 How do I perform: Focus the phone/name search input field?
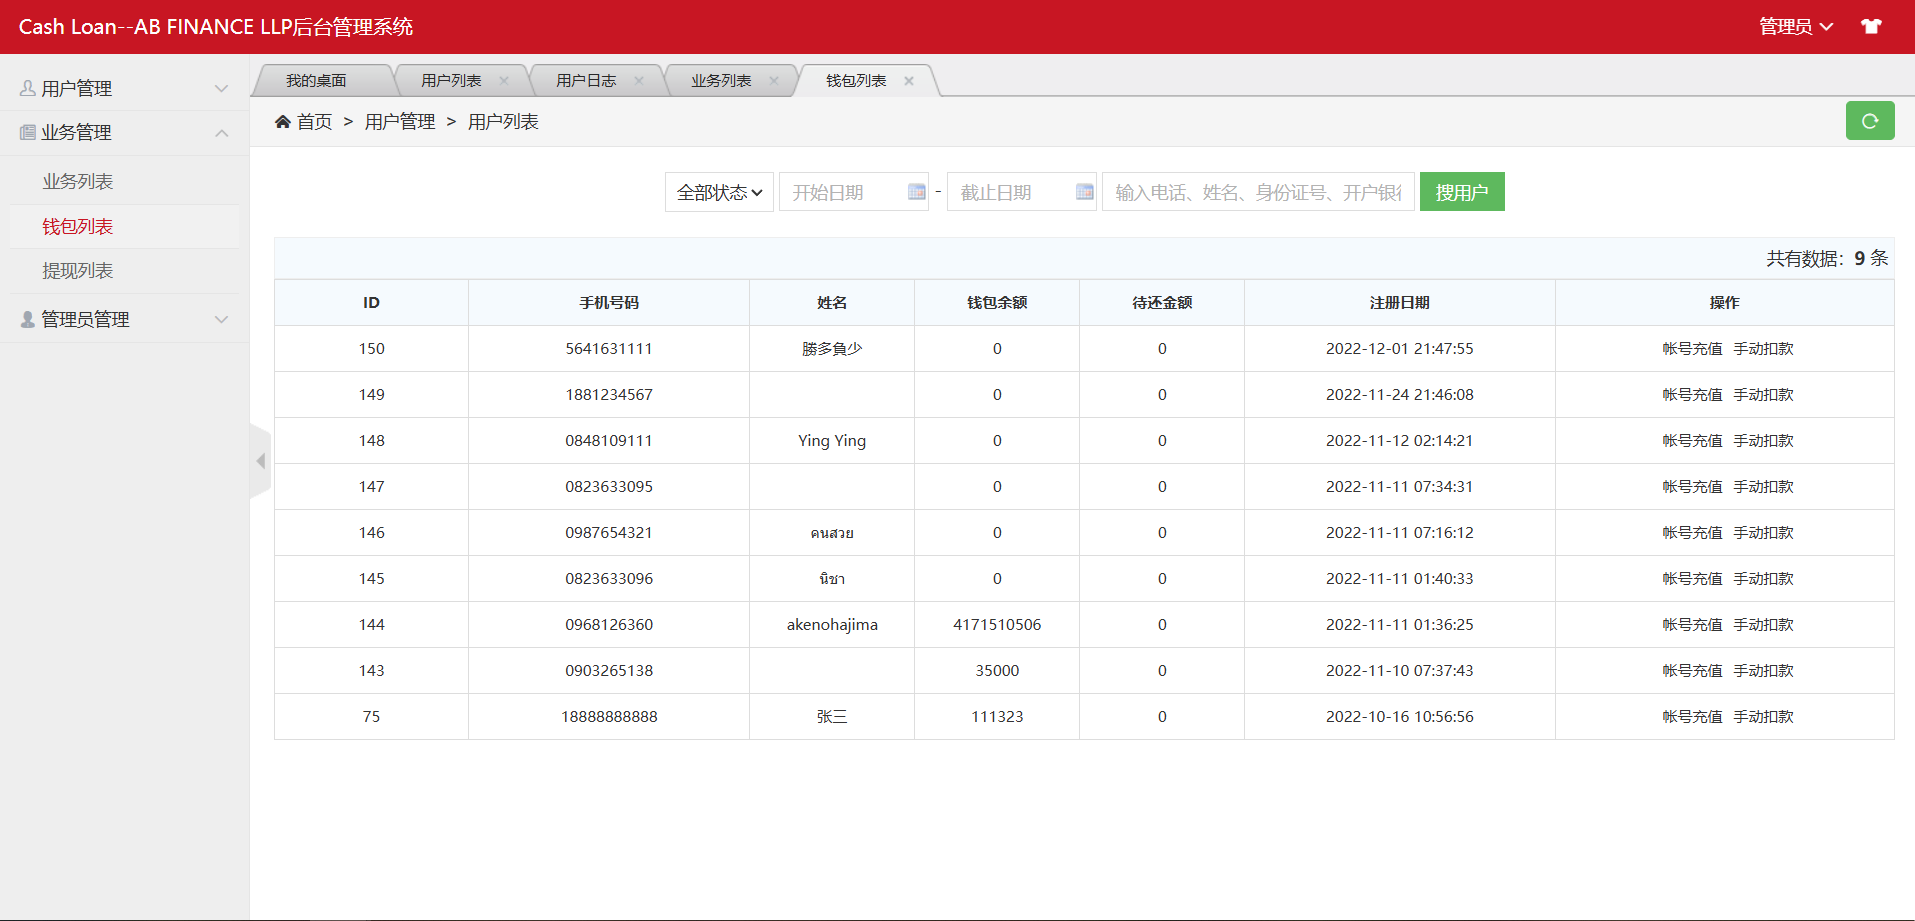[x=1257, y=192]
